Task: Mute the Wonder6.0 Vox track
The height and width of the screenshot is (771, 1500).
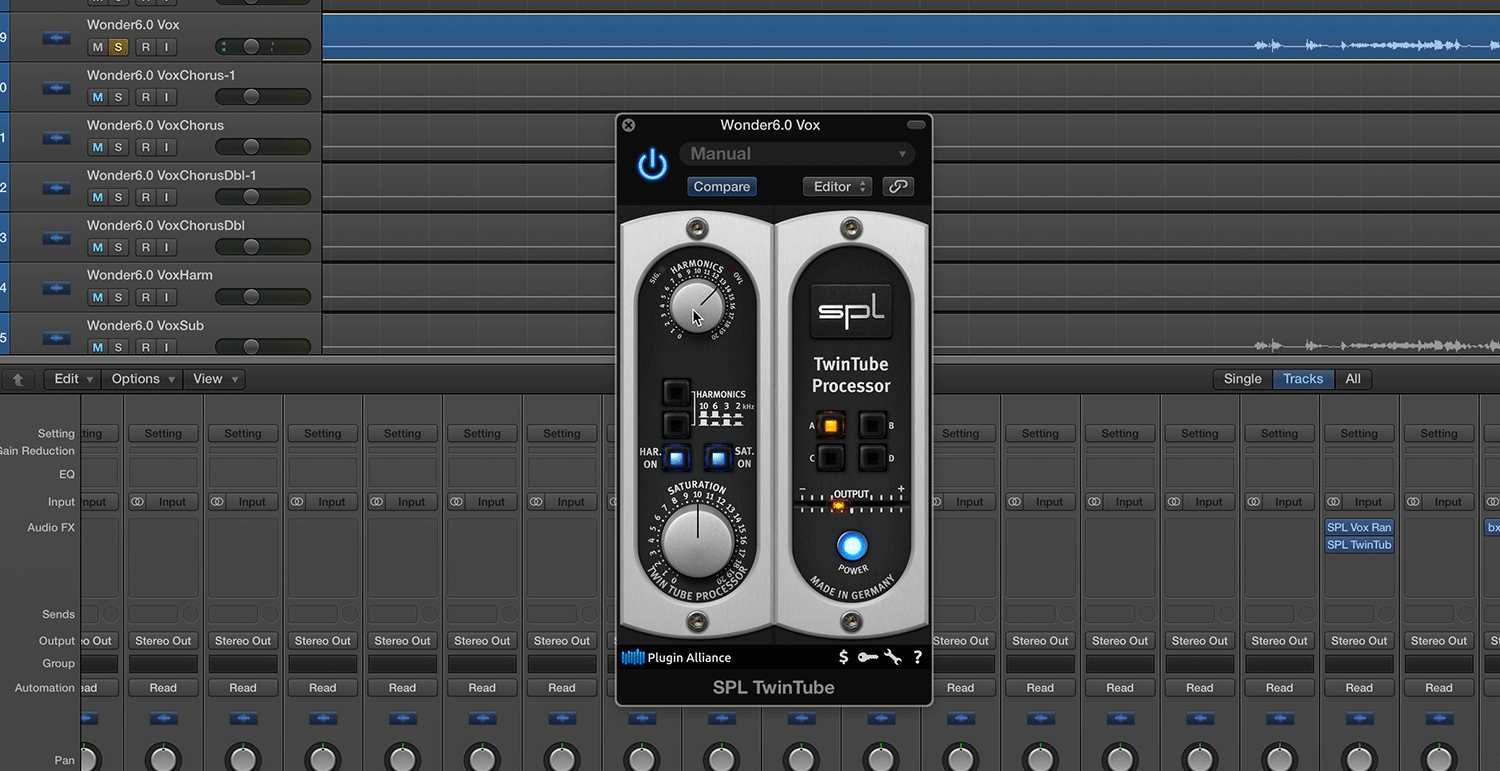Action: 97,47
